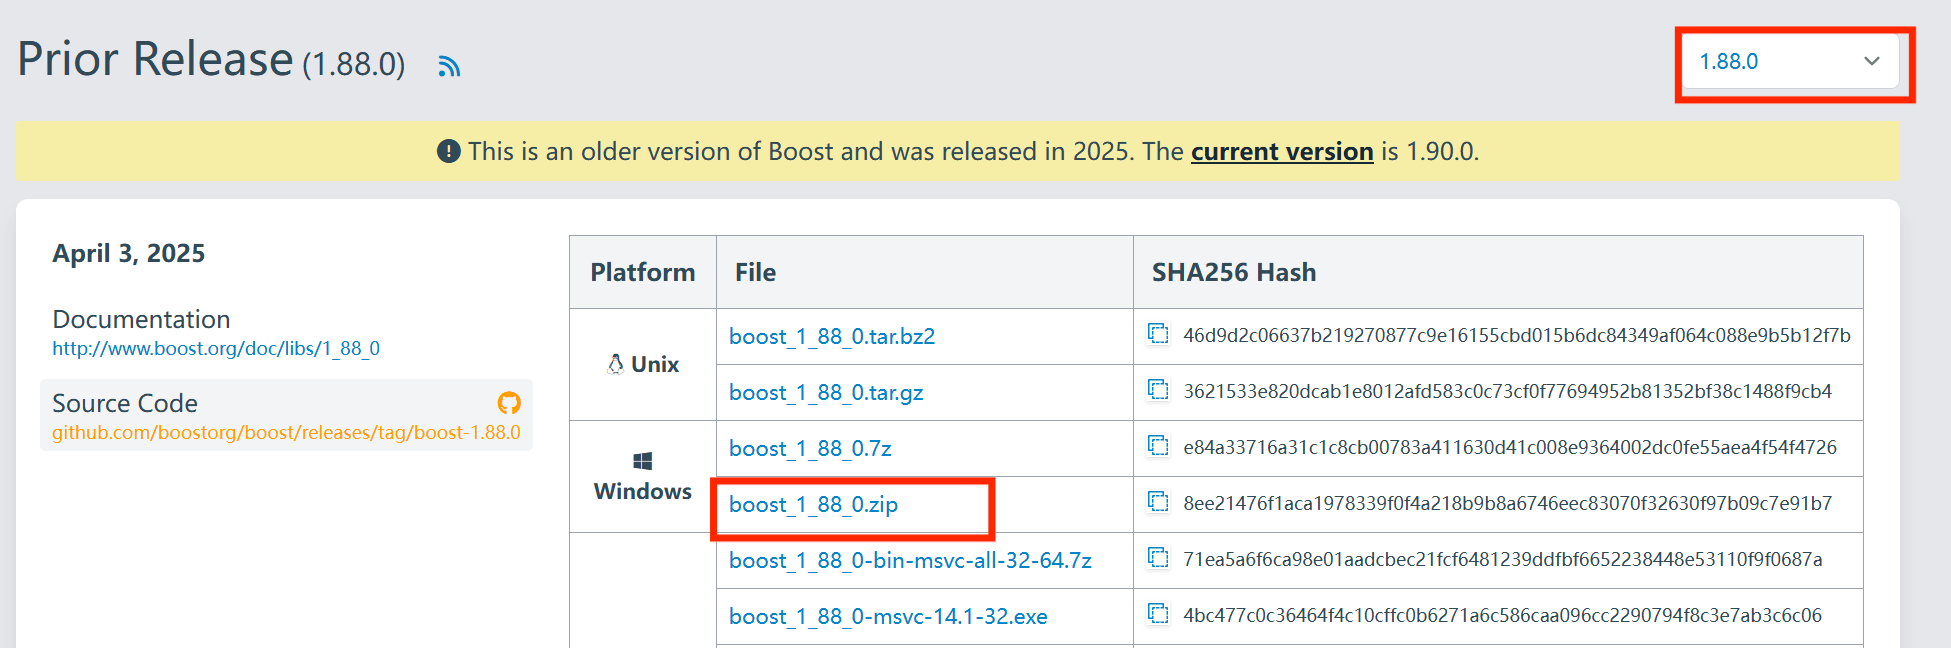
Task: Follow the current version link
Action: pos(1282,151)
